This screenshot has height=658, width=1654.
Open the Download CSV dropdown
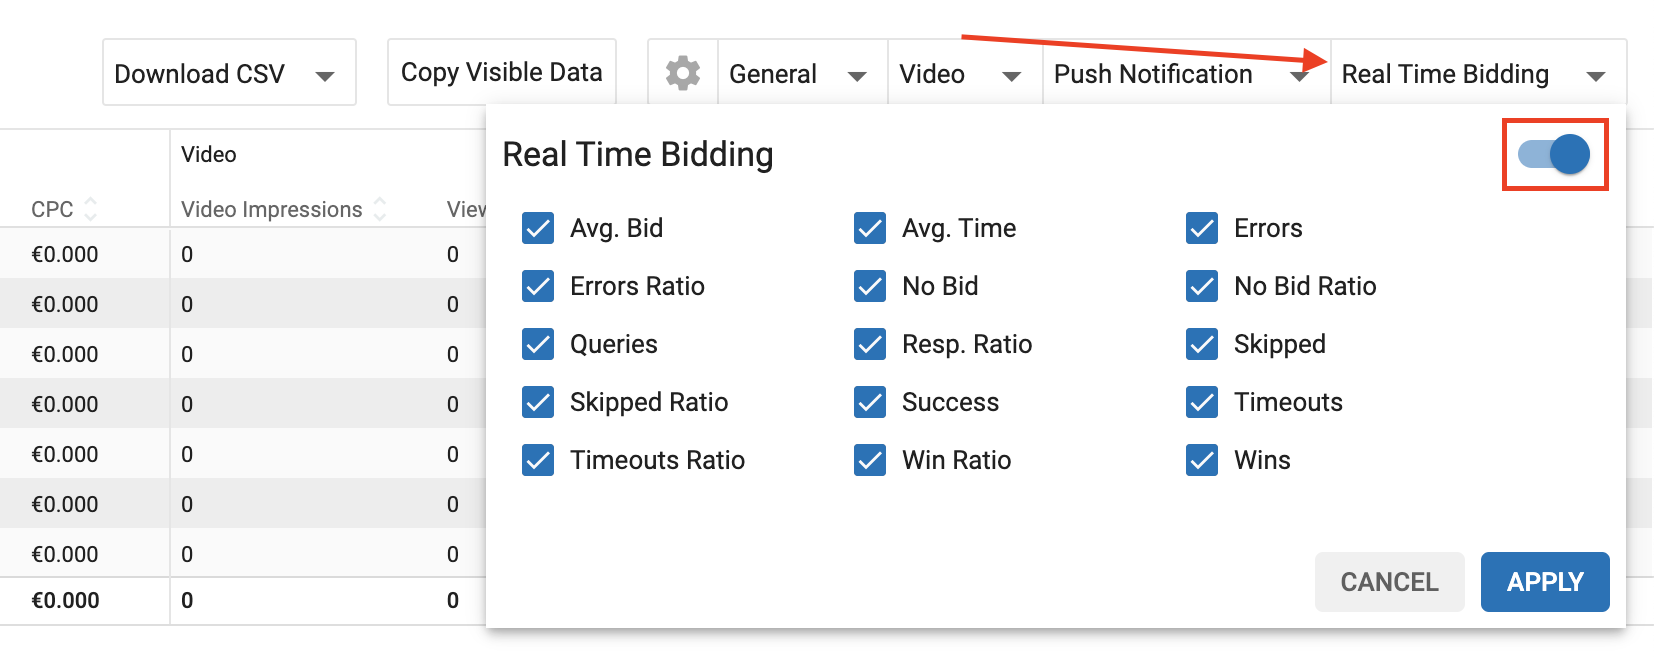coord(229,73)
